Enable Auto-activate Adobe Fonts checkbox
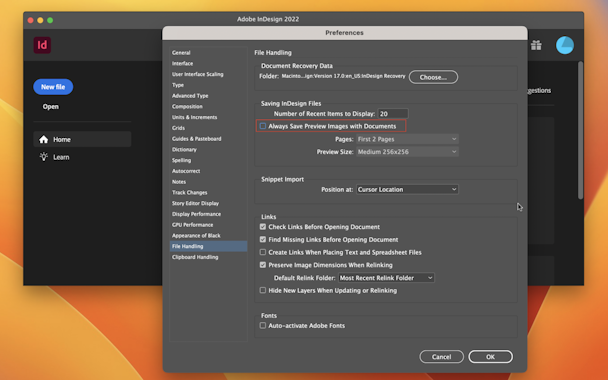Image resolution: width=608 pixels, height=380 pixels. (263, 325)
